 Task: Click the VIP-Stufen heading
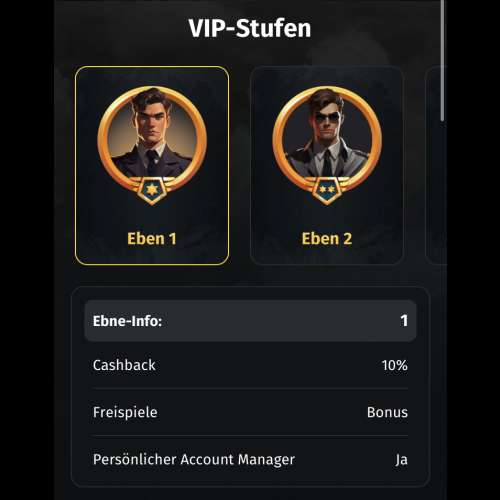[250, 28]
